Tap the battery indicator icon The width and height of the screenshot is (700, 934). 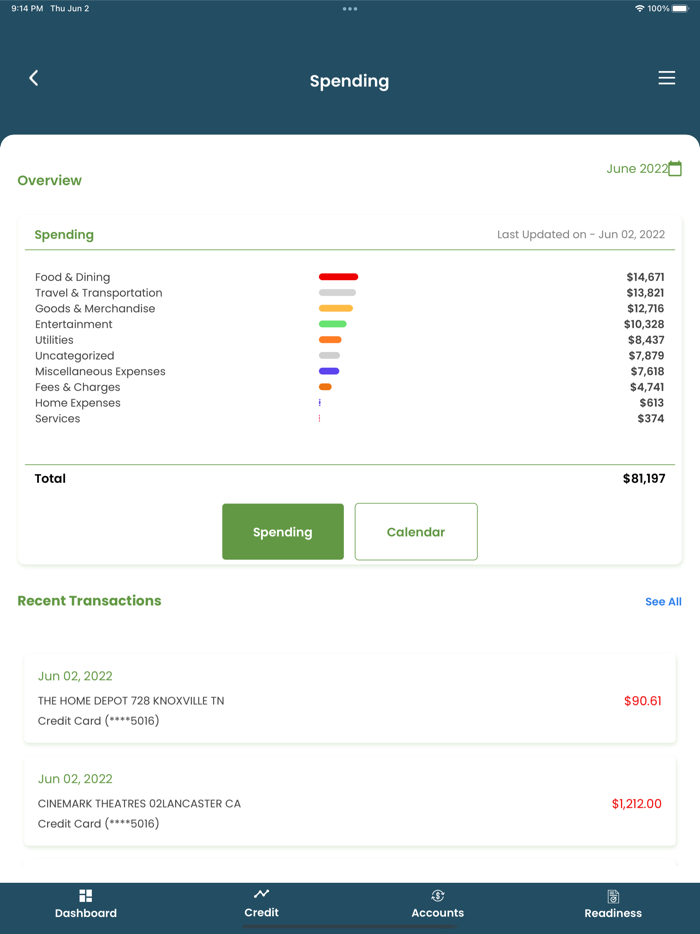tap(681, 8)
